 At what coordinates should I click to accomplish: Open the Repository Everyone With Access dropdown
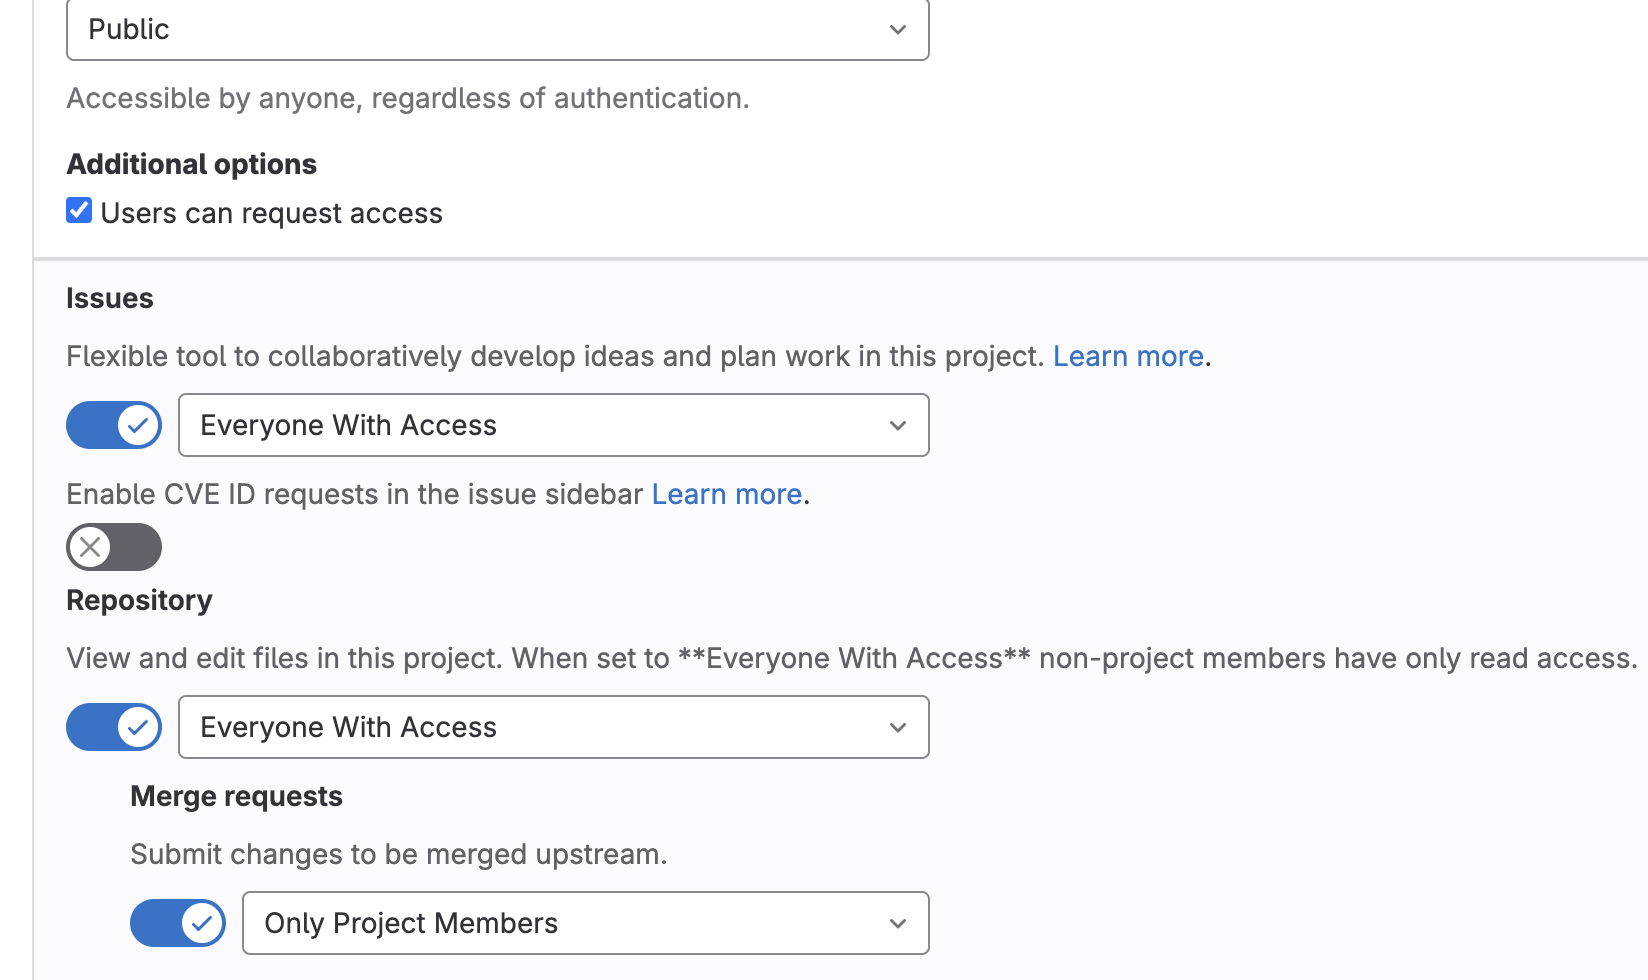(553, 728)
